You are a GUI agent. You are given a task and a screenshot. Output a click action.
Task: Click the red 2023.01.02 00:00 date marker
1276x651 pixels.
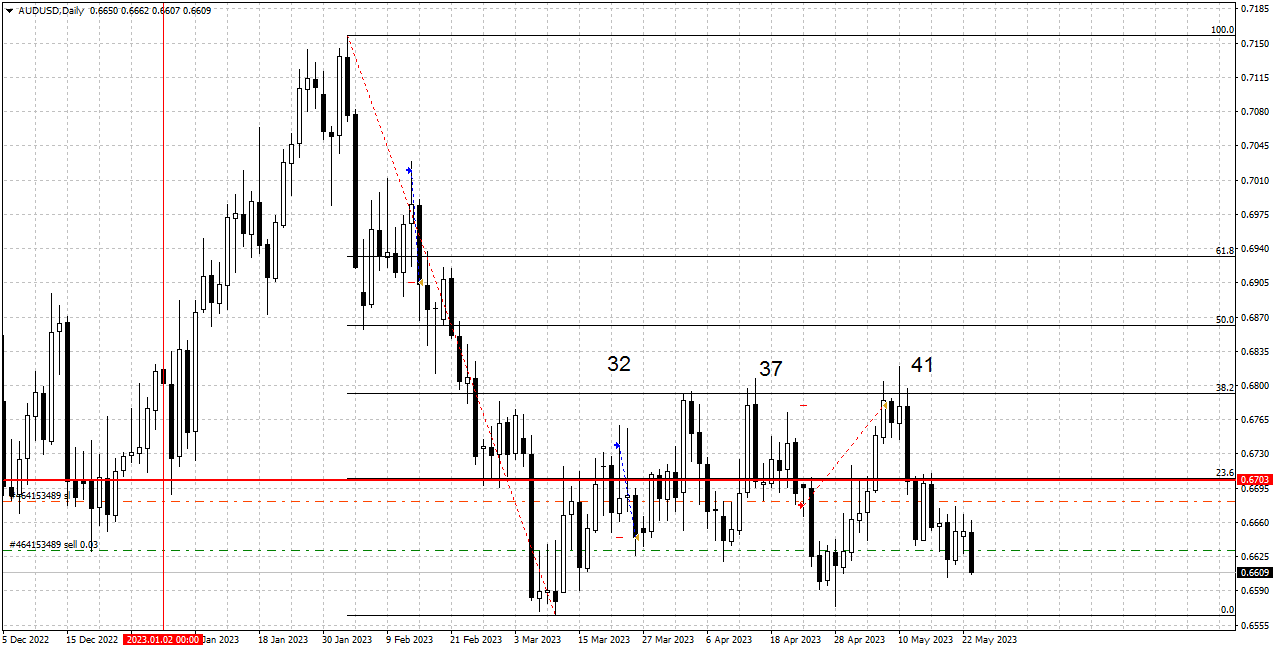click(163, 639)
